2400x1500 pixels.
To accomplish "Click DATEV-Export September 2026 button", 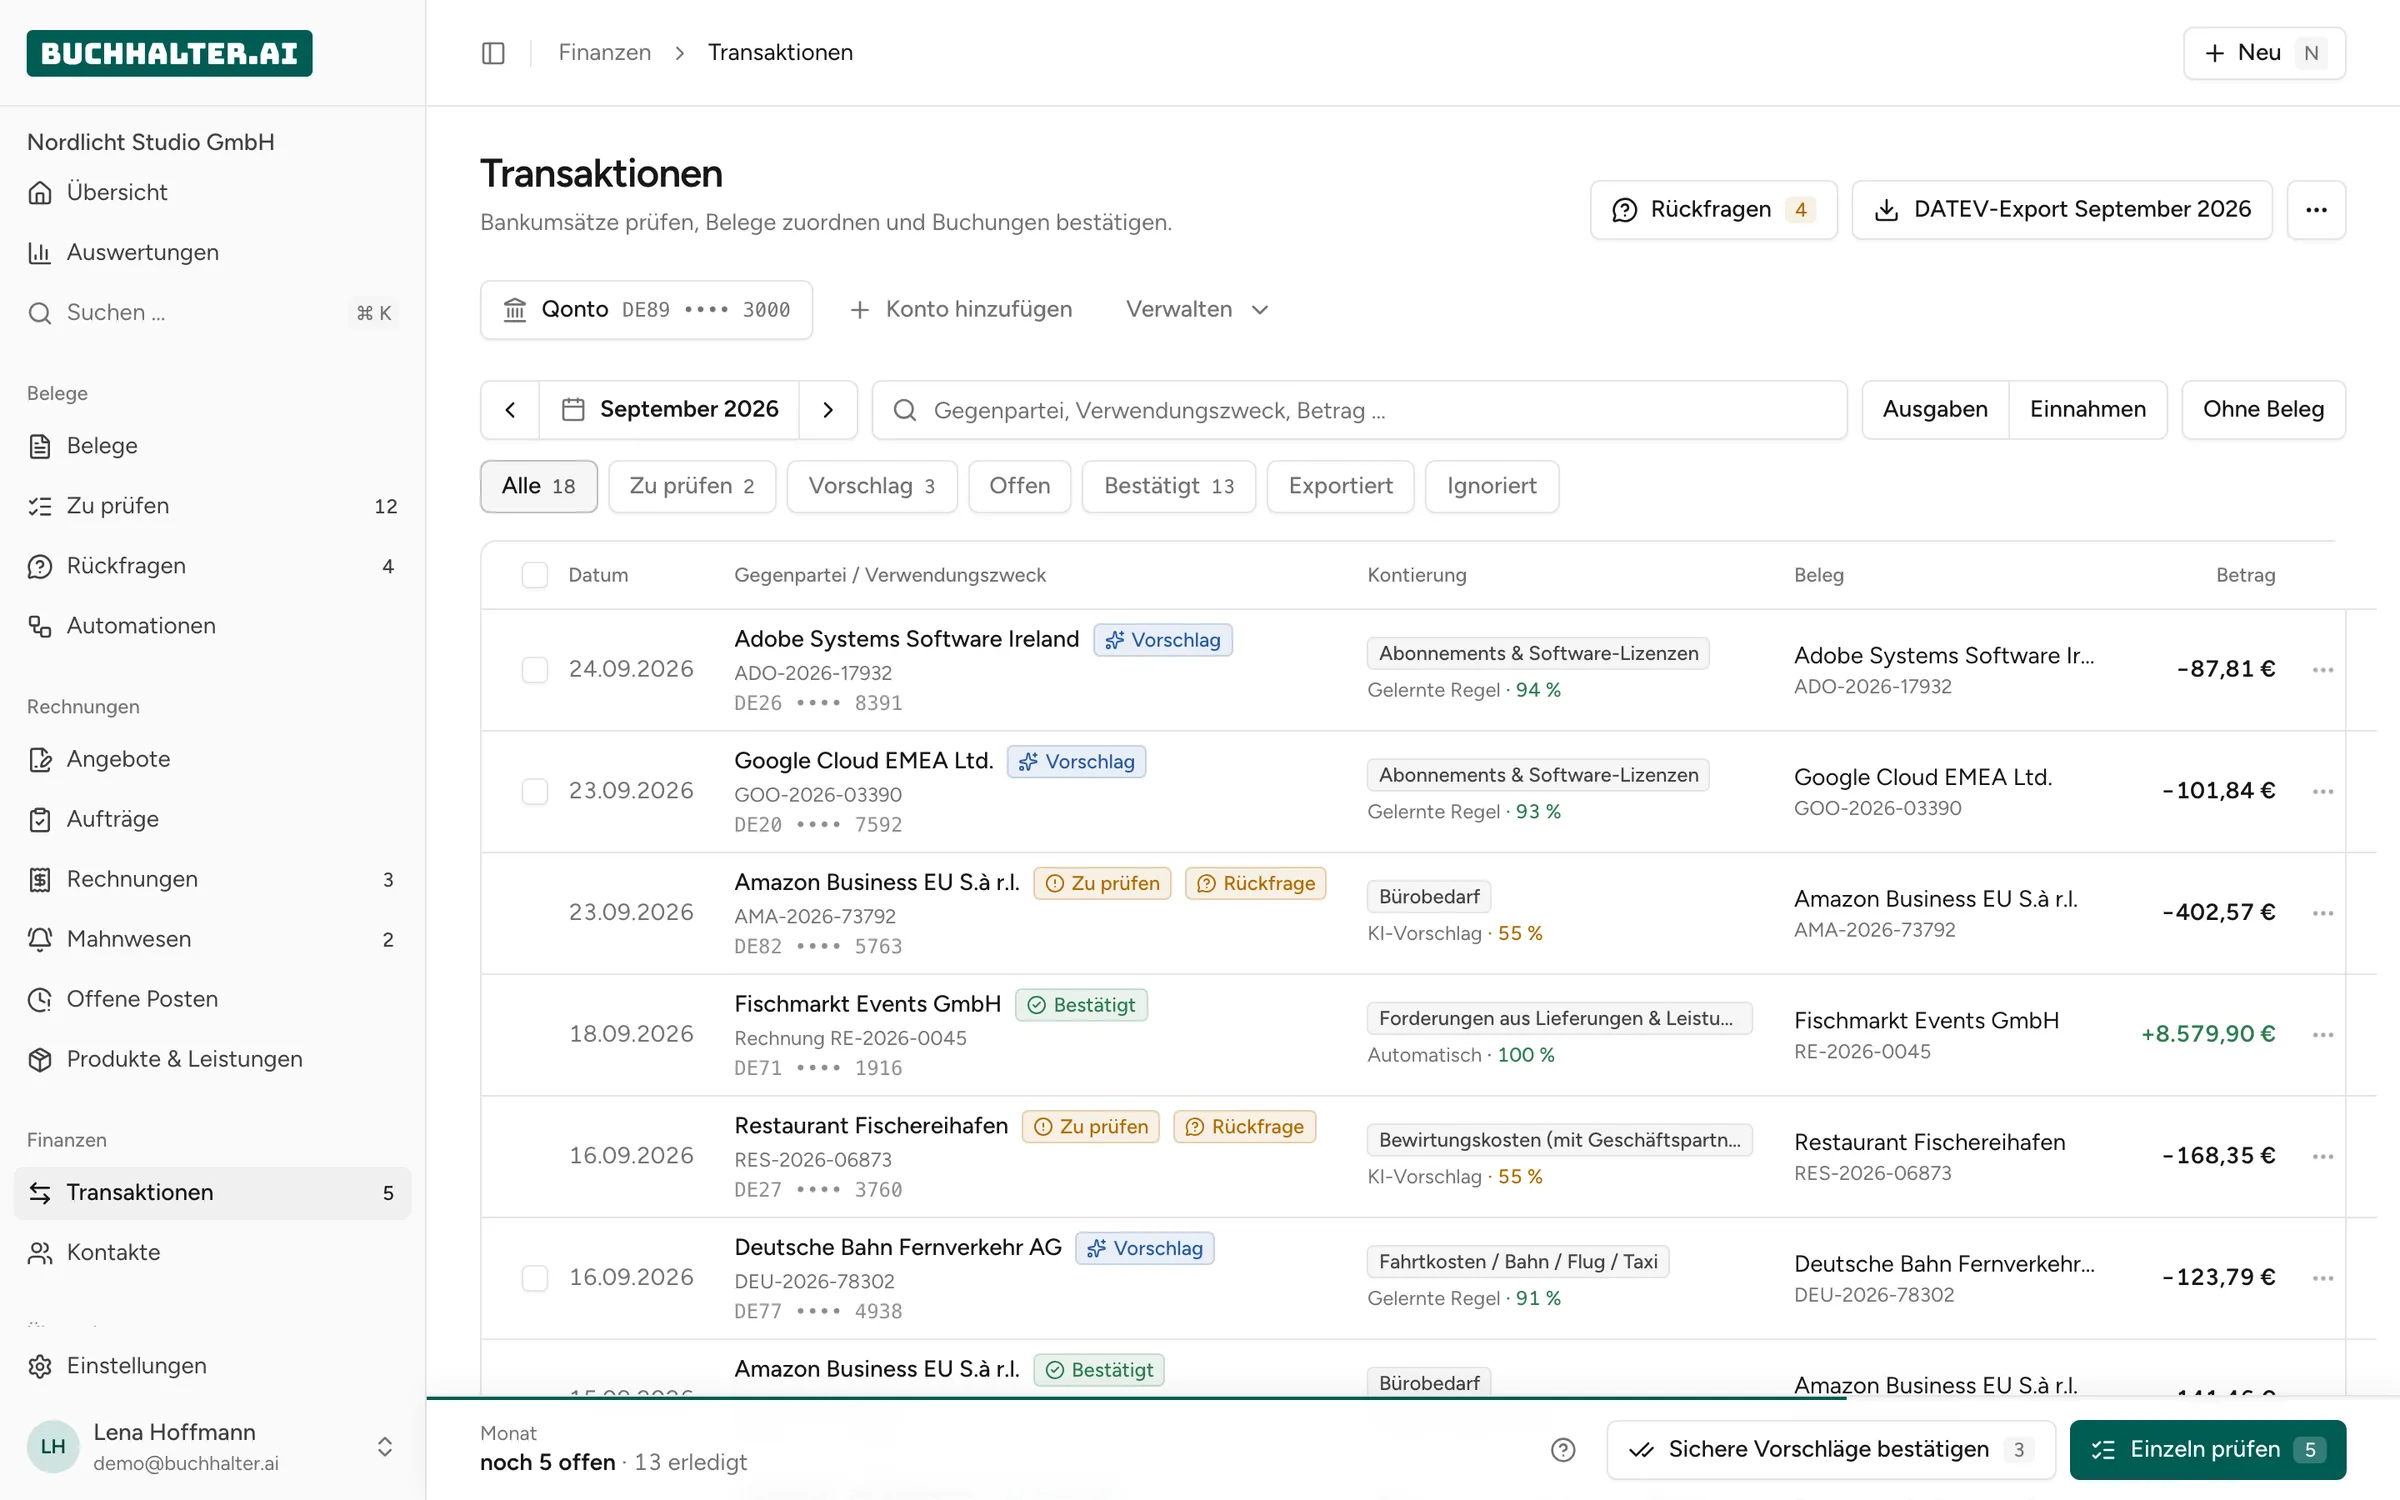I will (x=2062, y=210).
